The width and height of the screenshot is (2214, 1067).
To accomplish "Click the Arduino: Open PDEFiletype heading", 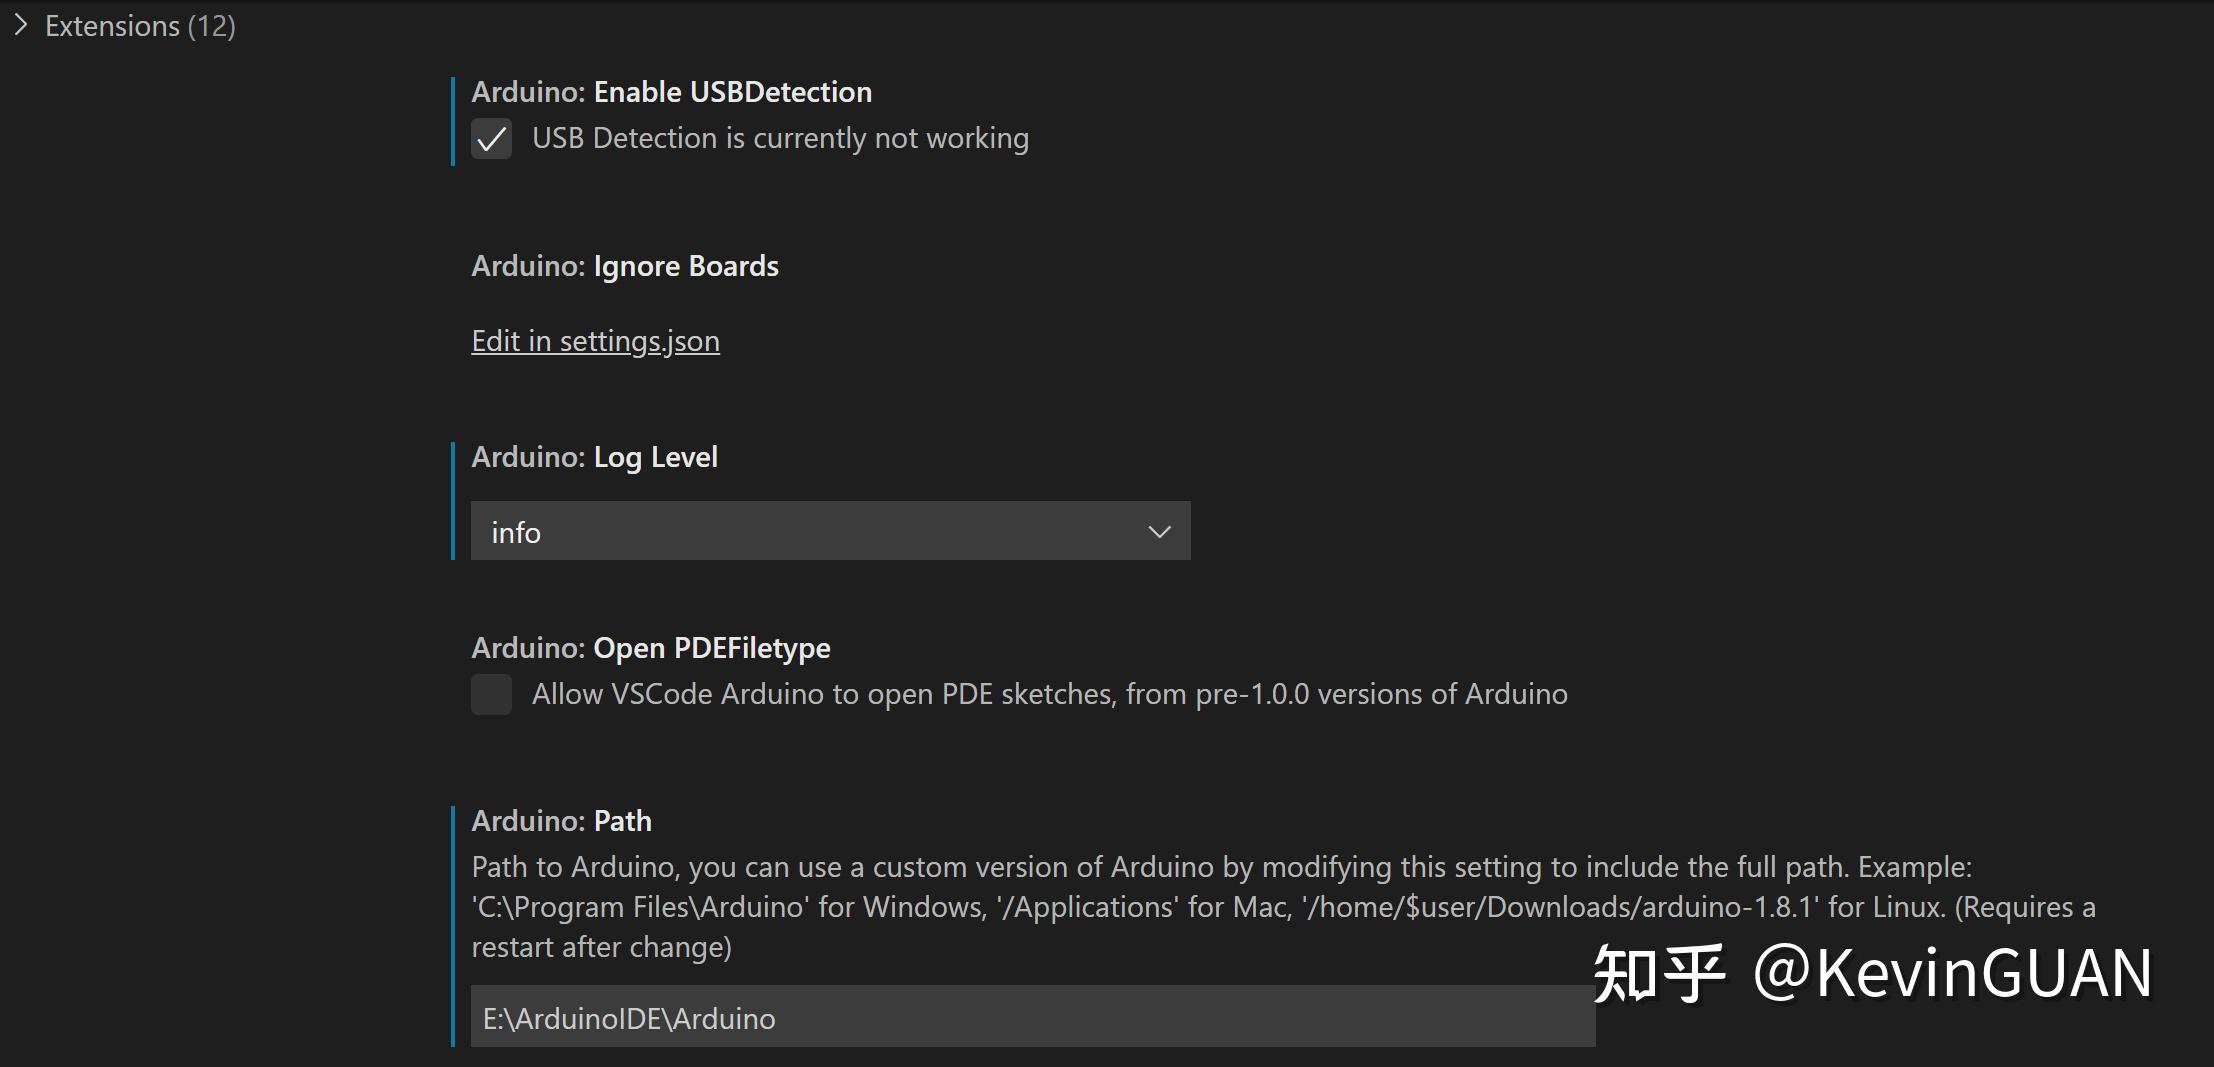I will pyautogui.click(x=650, y=647).
